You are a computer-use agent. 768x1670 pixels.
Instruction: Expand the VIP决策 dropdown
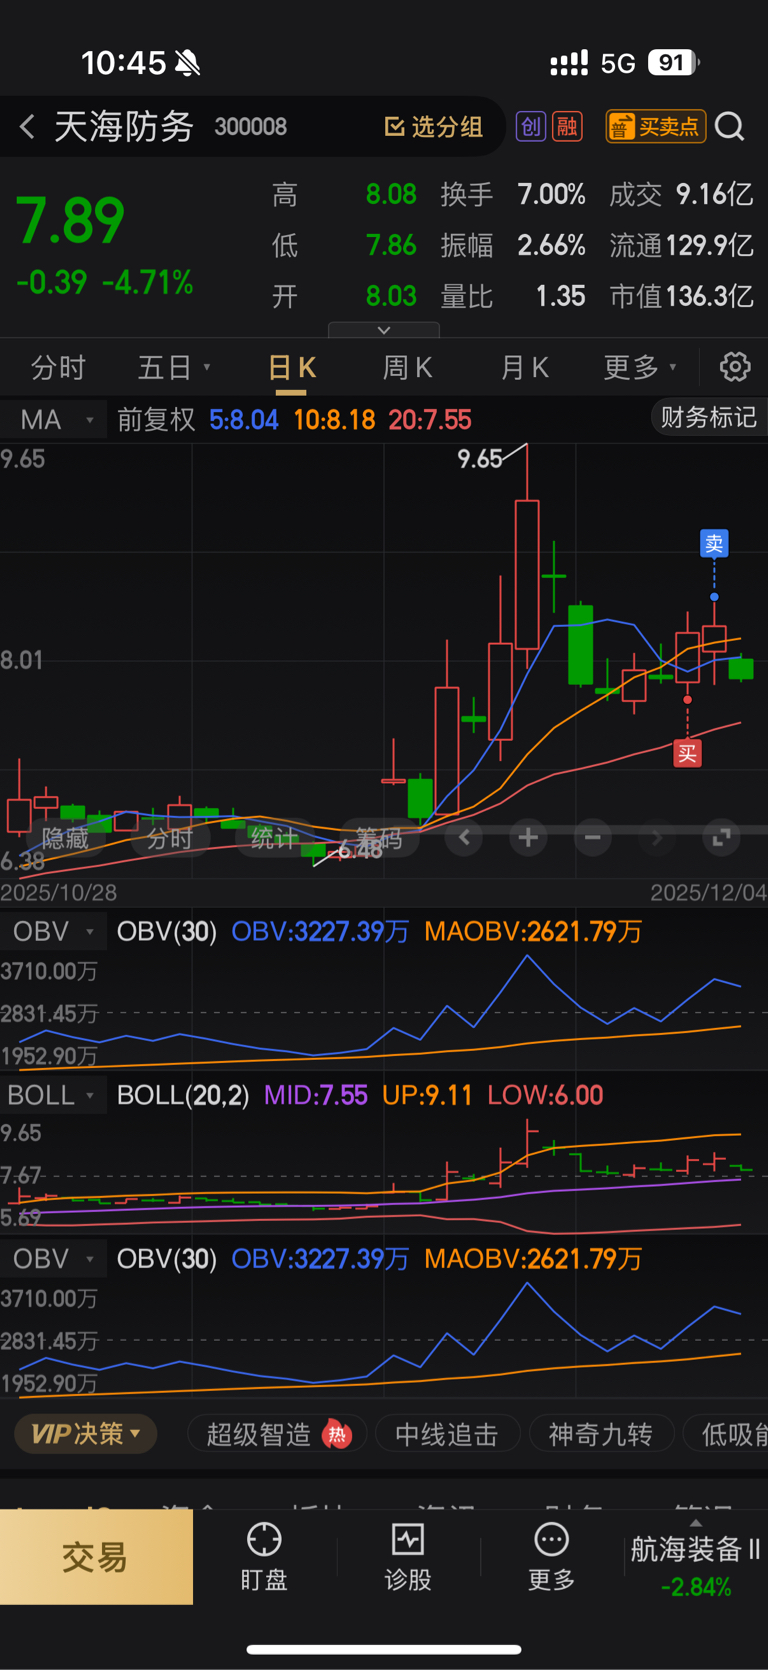[x=86, y=1434]
